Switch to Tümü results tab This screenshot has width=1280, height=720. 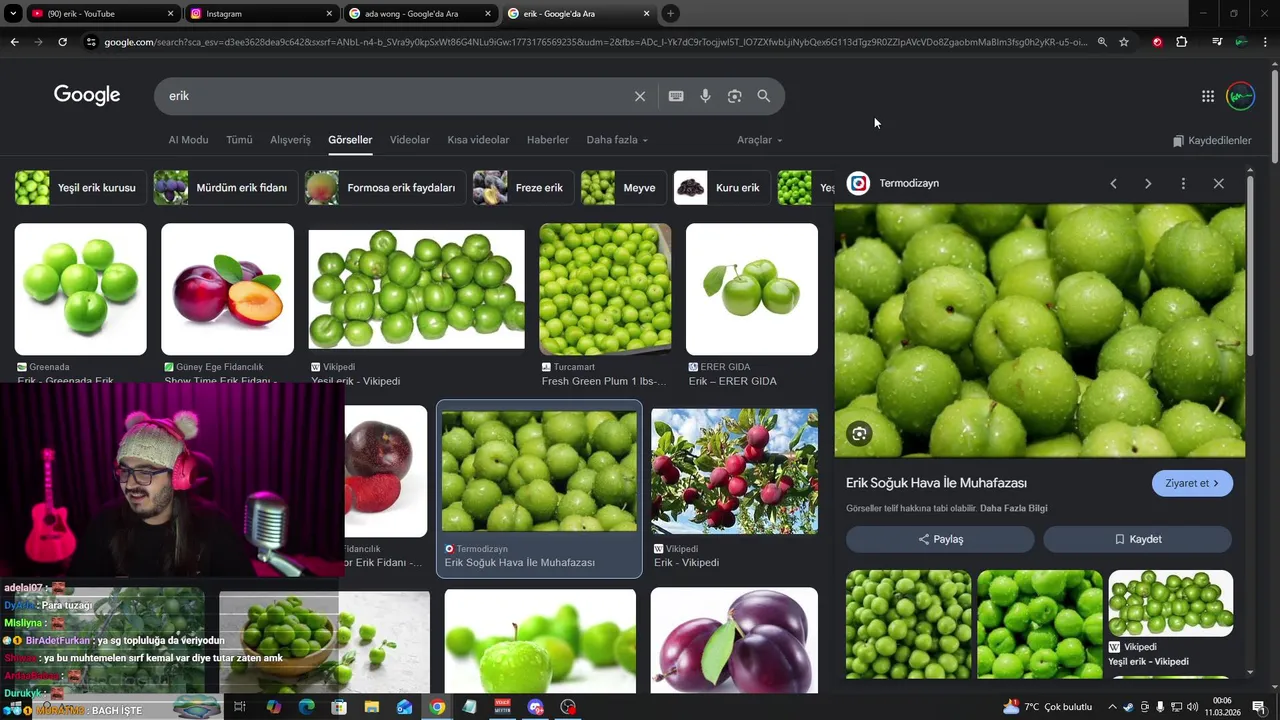[x=239, y=140]
